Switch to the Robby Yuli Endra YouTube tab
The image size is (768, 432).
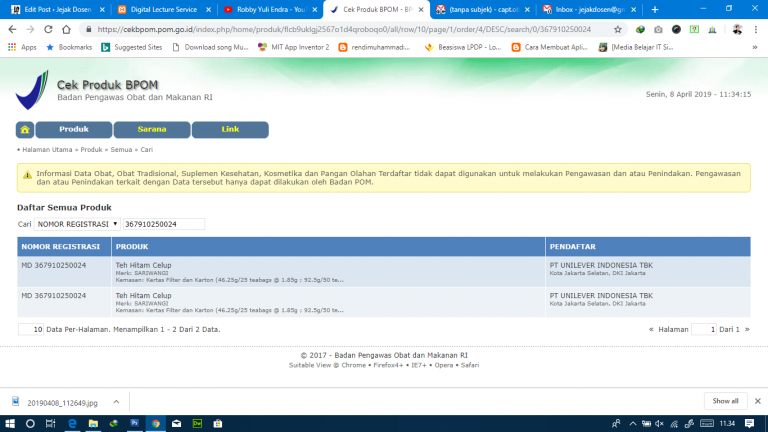tap(270, 9)
